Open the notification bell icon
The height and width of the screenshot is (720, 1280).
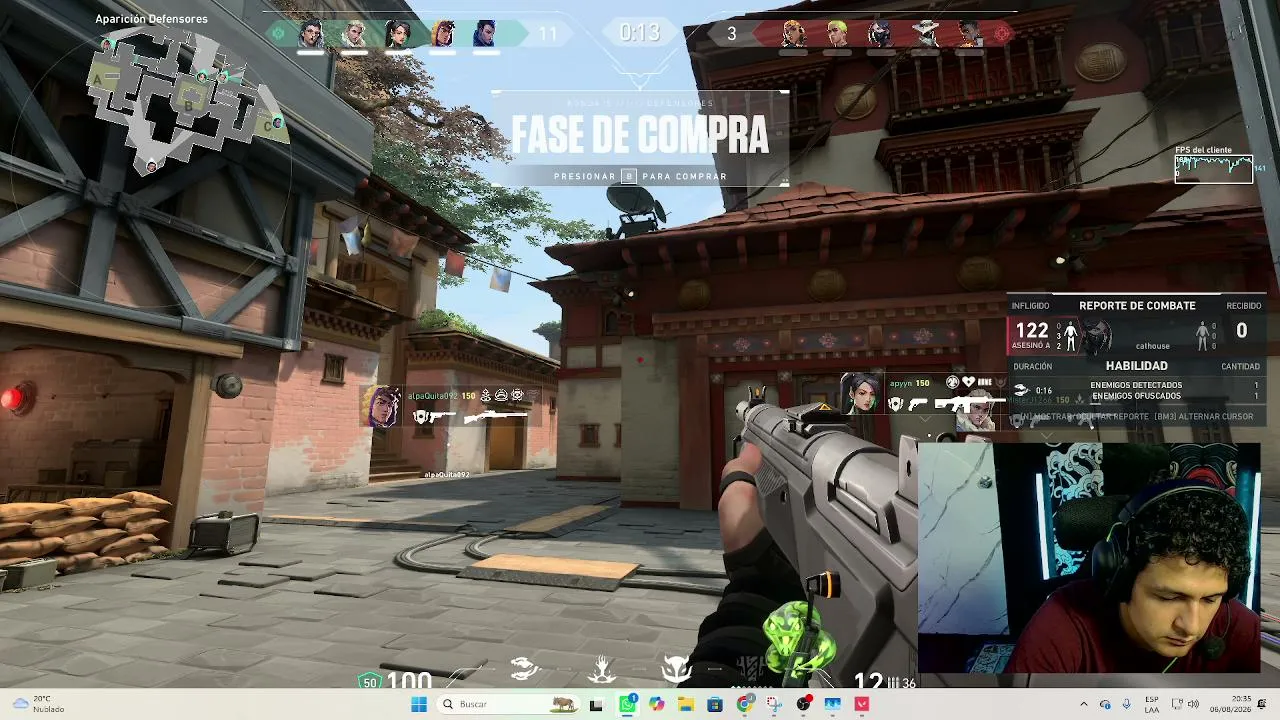pyautogui.click(x=1263, y=704)
